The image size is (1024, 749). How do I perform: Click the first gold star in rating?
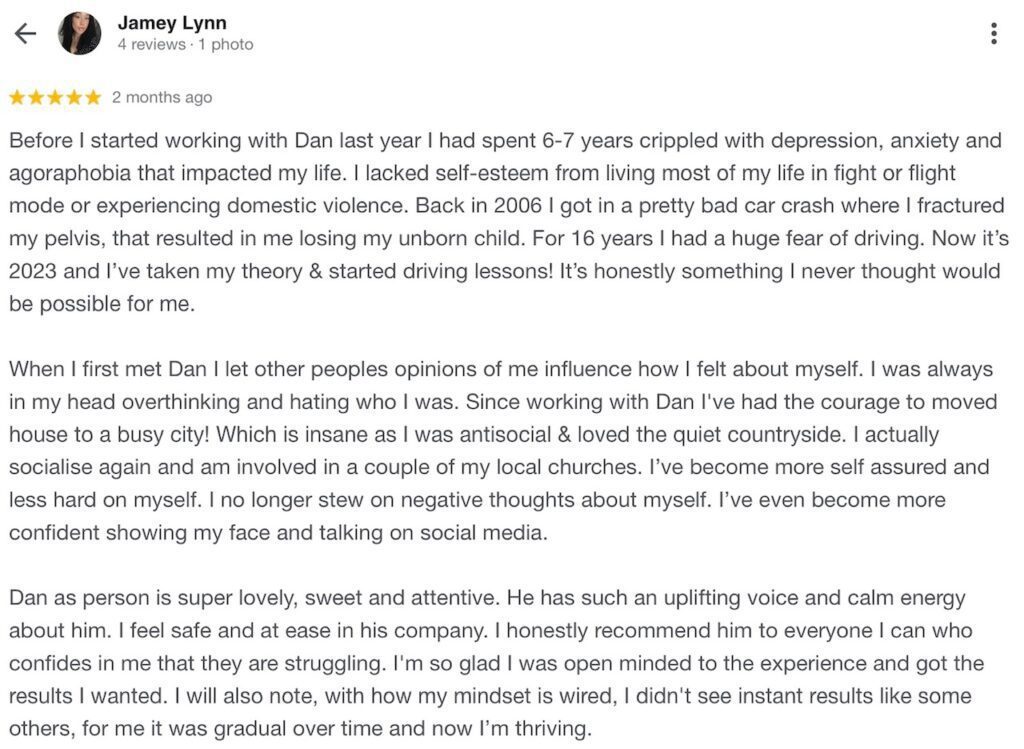[x=17, y=97]
